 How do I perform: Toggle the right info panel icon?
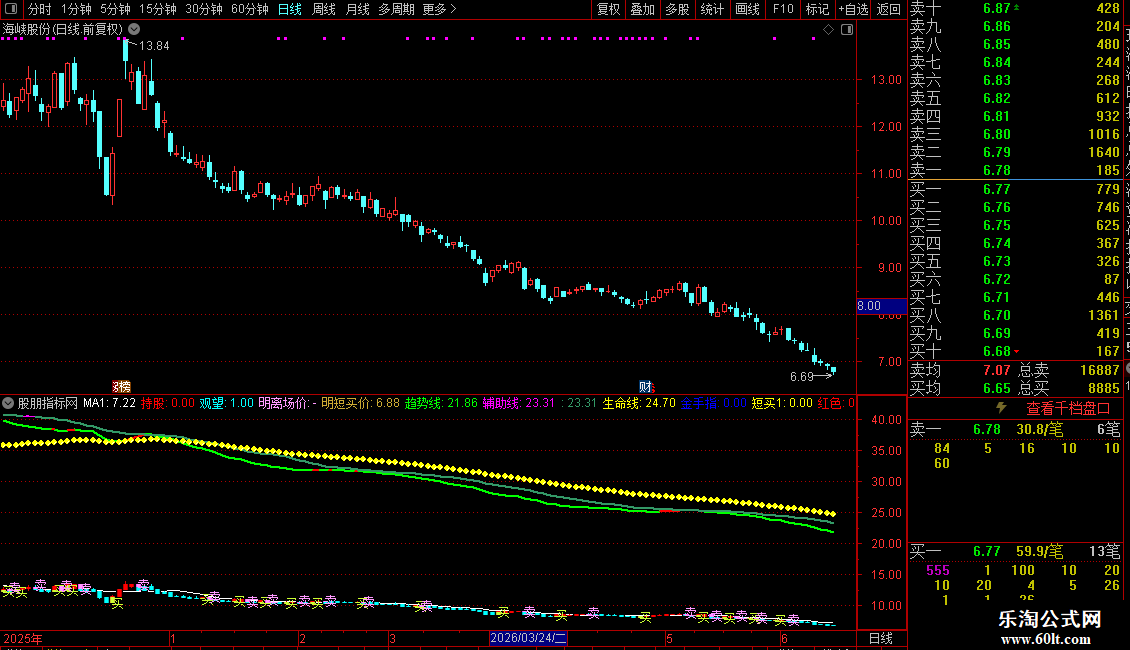pos(847,29)
